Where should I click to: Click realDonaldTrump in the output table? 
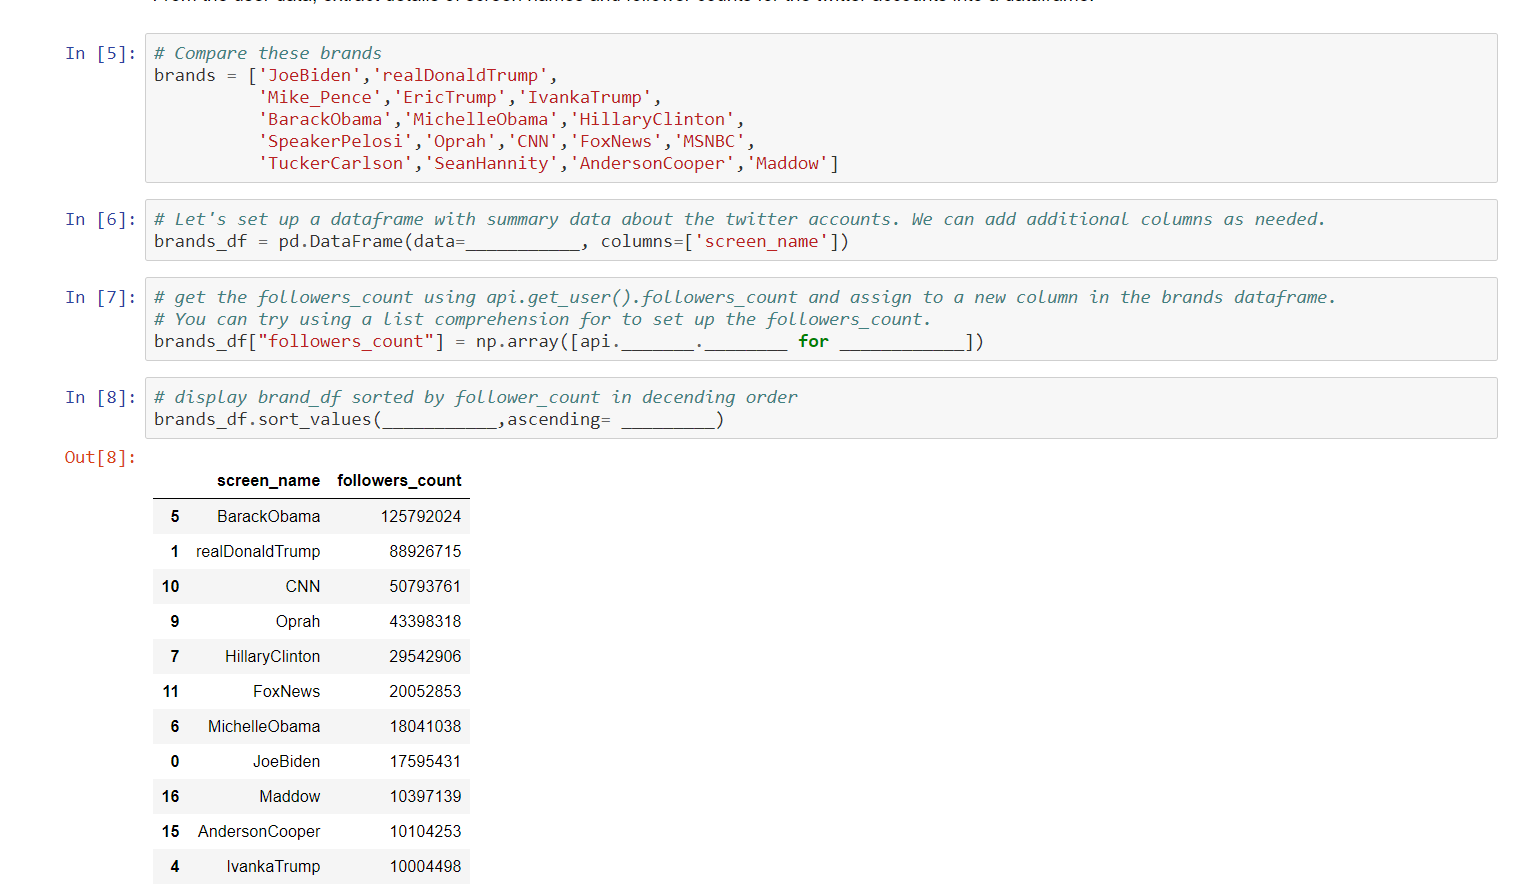[258, 552]
